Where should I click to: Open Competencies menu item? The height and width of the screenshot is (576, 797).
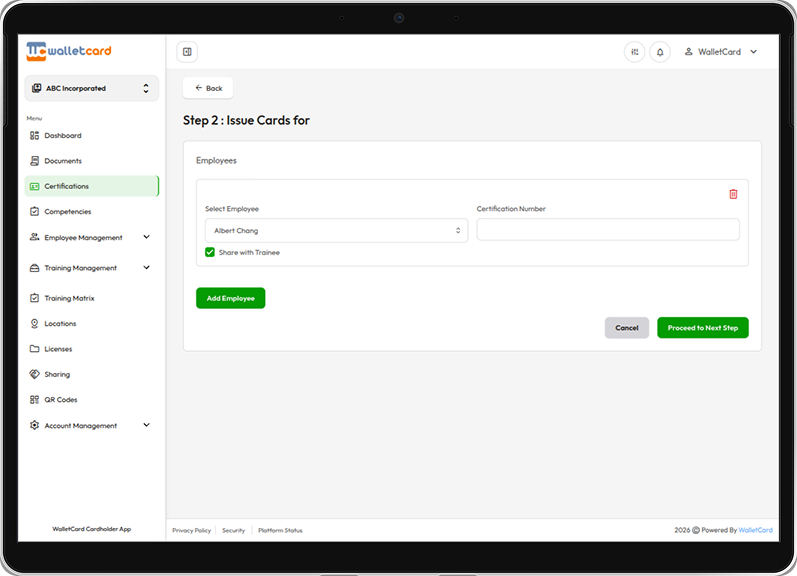(91, 211)
